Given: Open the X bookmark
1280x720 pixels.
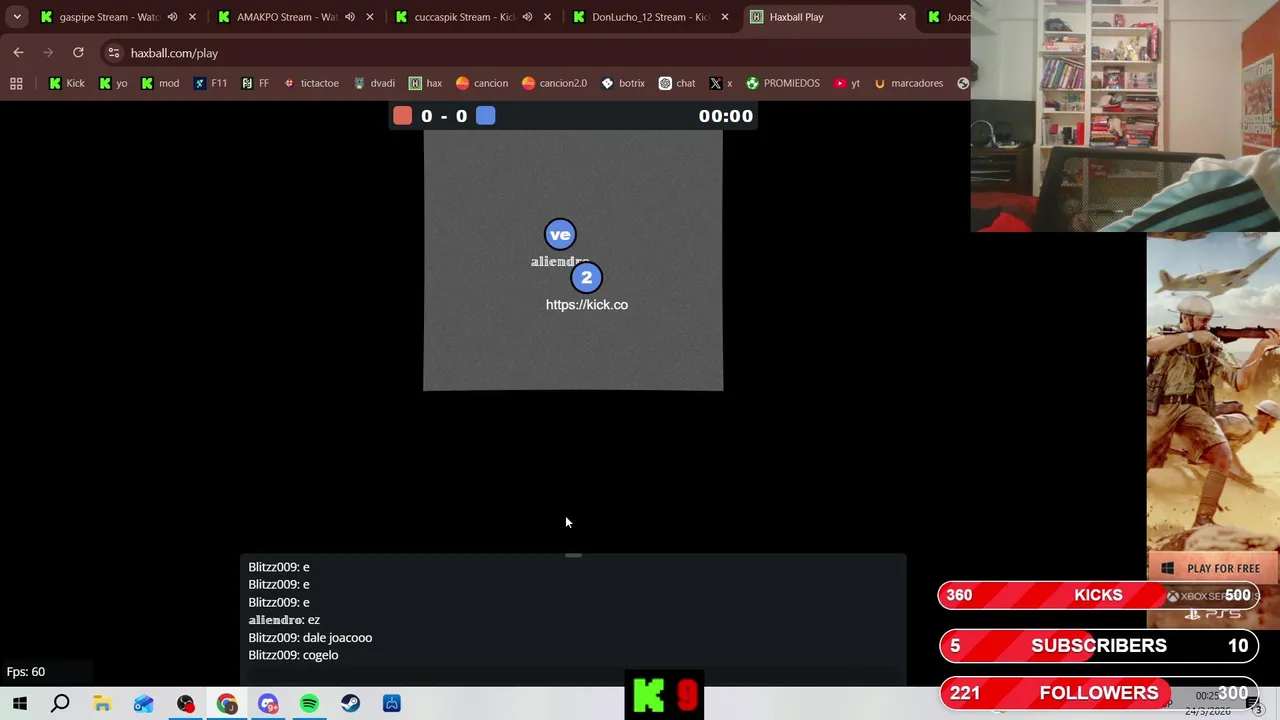Looking at the screenshot, I should point(721,83).
